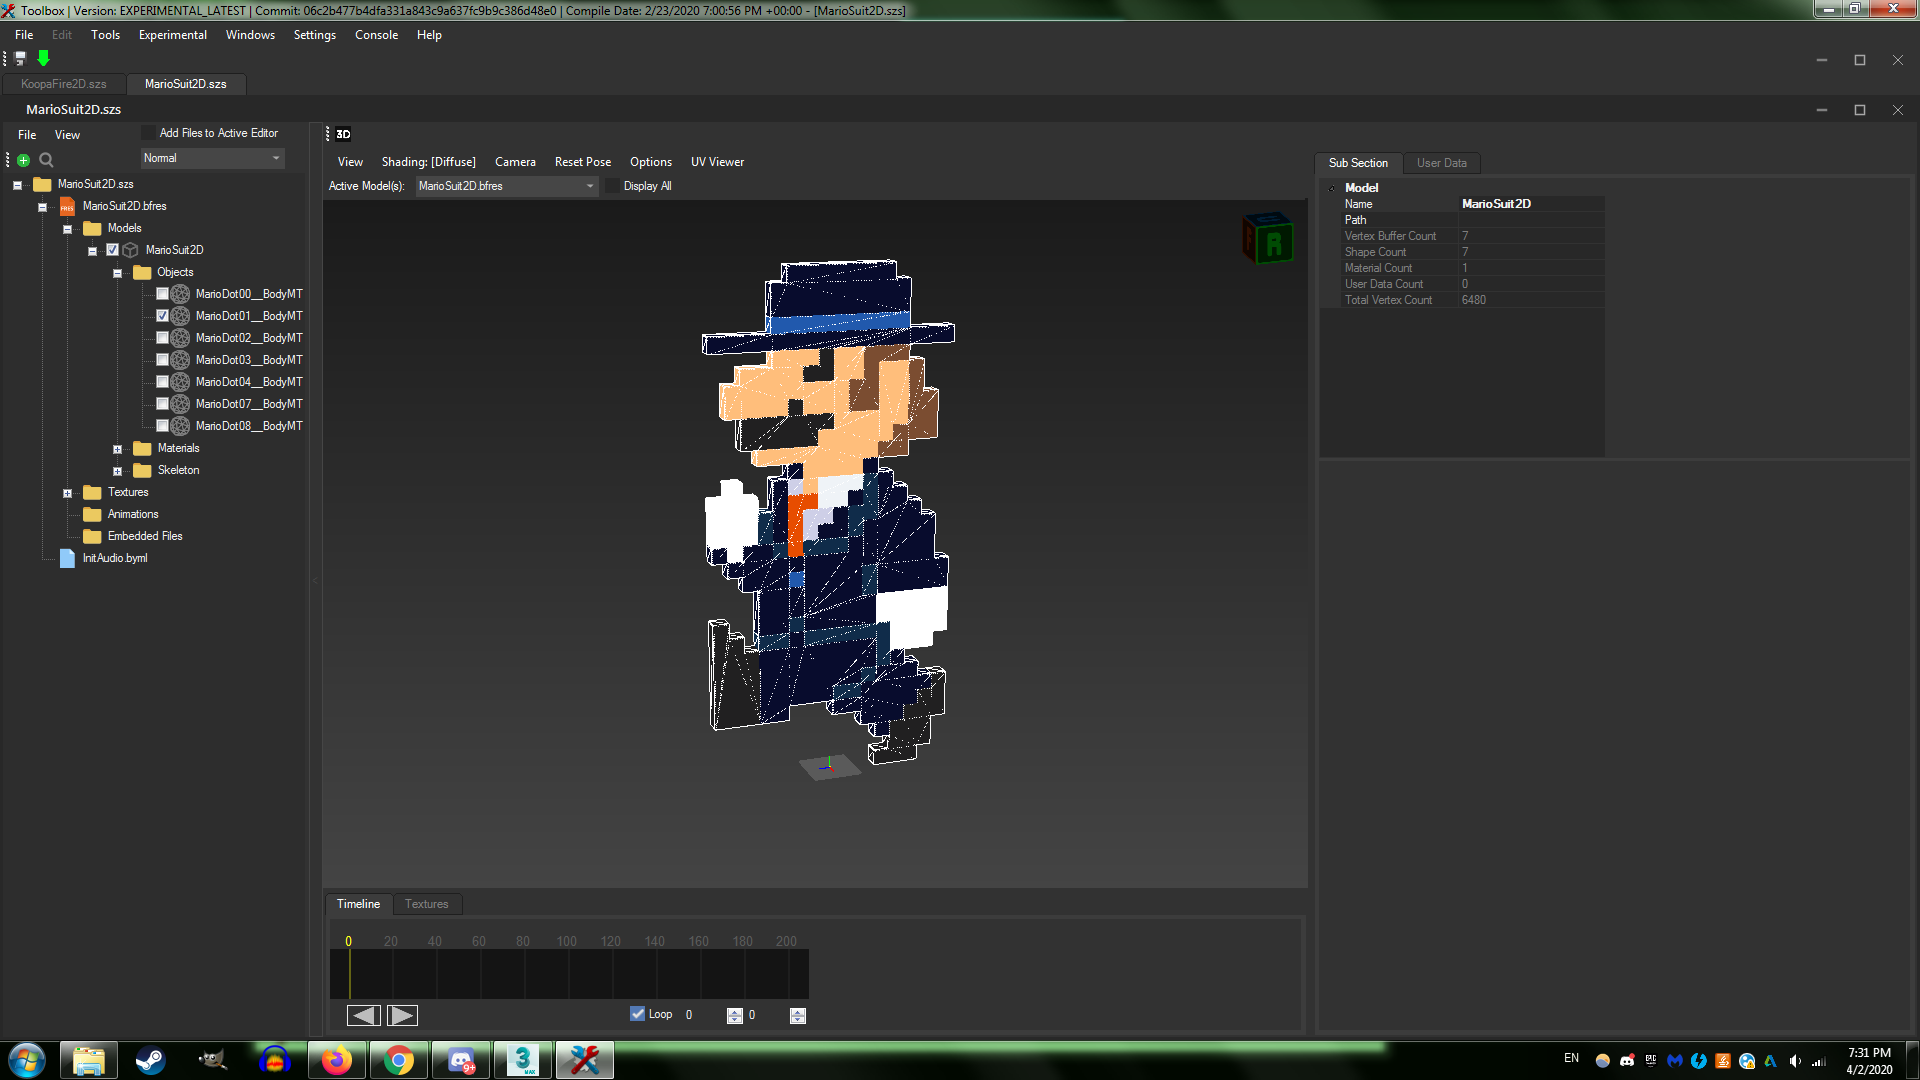Open Steam from the taskbar
The width and height of the screenshot is (1920, 1080).
[x=150, y=1060]
